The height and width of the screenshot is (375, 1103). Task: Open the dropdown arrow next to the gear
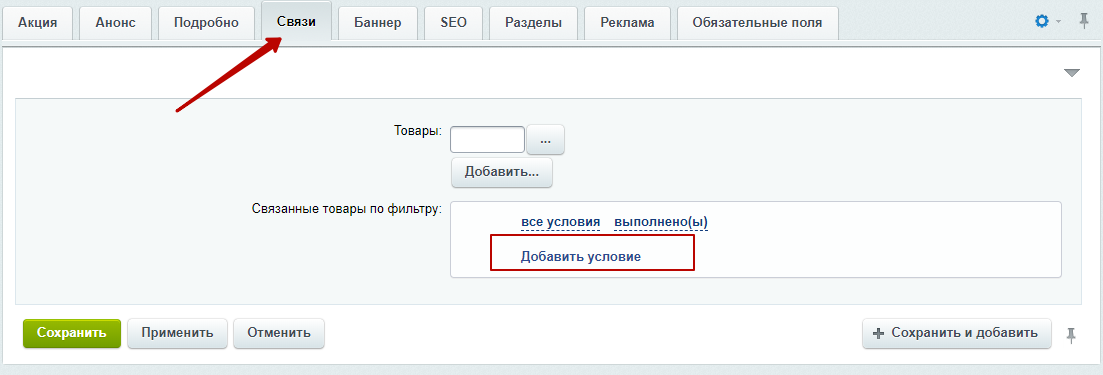[x=1058, y=23]
